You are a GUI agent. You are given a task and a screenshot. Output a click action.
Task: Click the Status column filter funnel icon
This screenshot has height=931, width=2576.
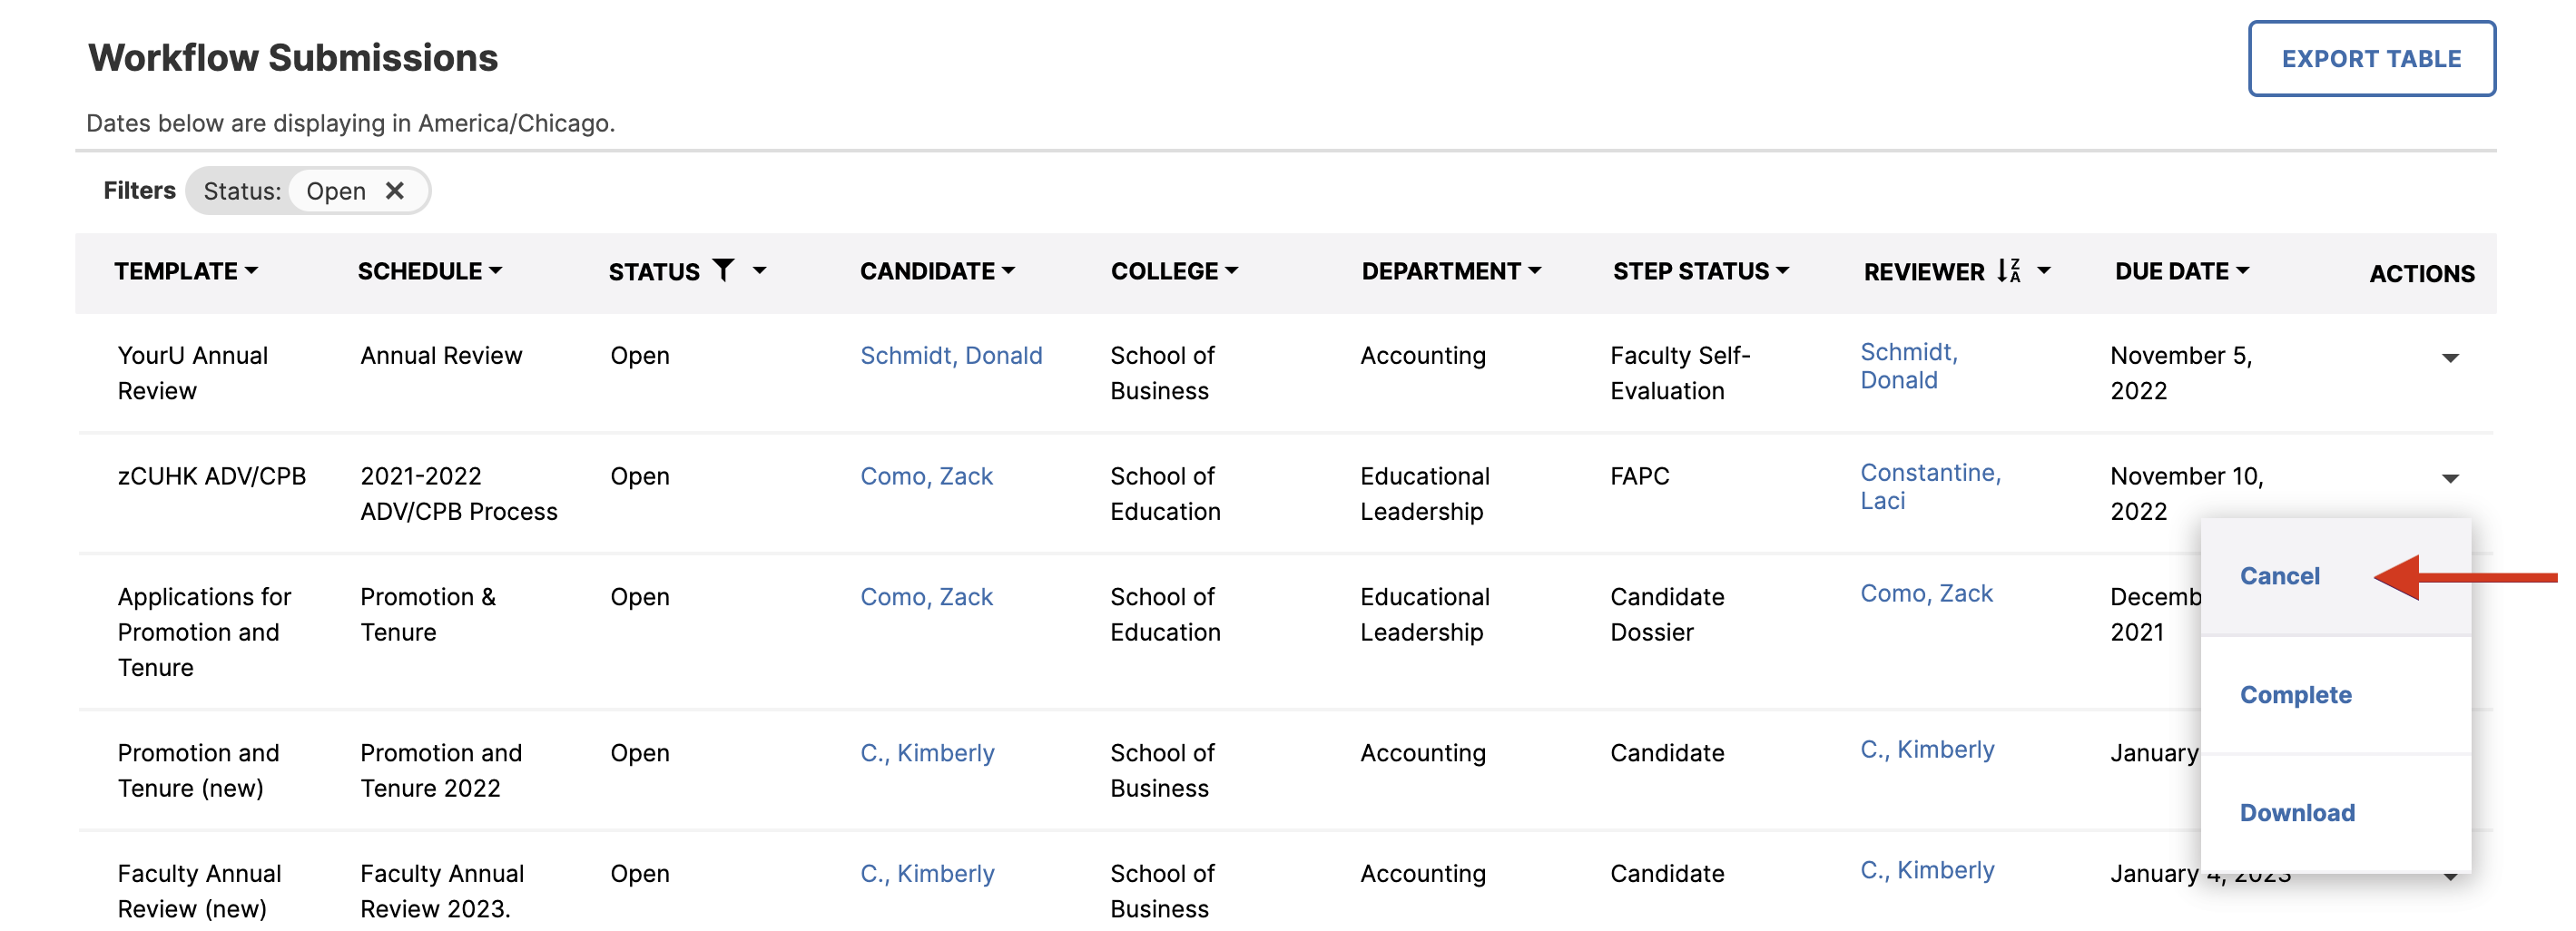click(723, 270)
